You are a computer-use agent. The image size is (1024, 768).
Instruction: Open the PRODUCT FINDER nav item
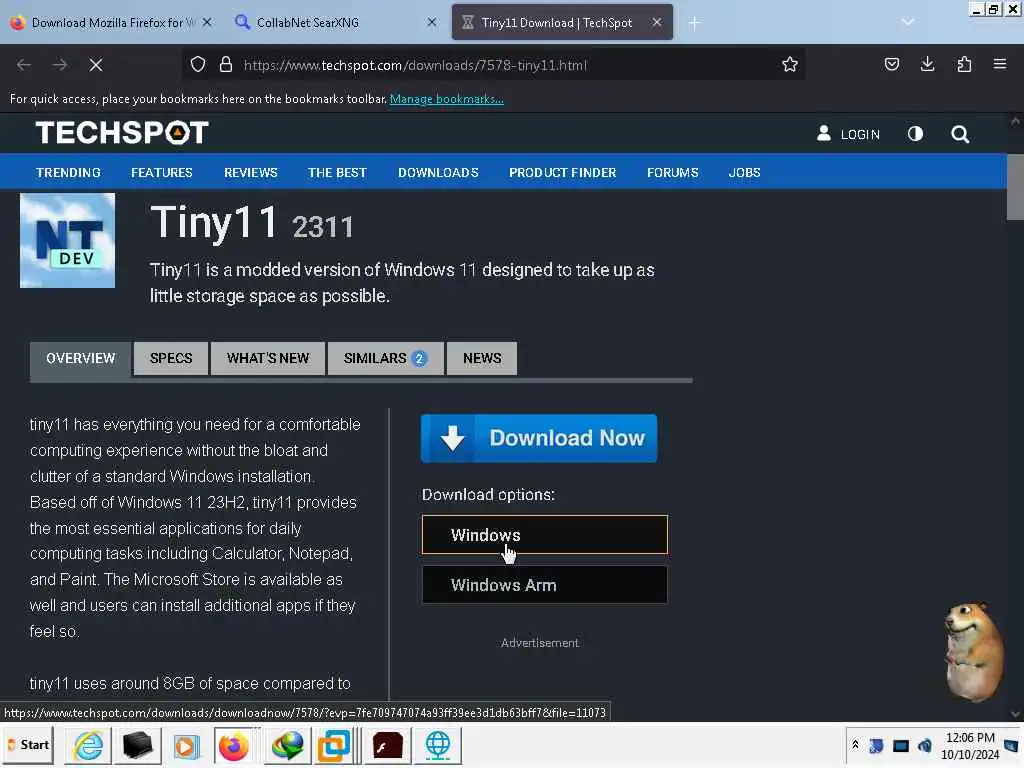[562, 172]
